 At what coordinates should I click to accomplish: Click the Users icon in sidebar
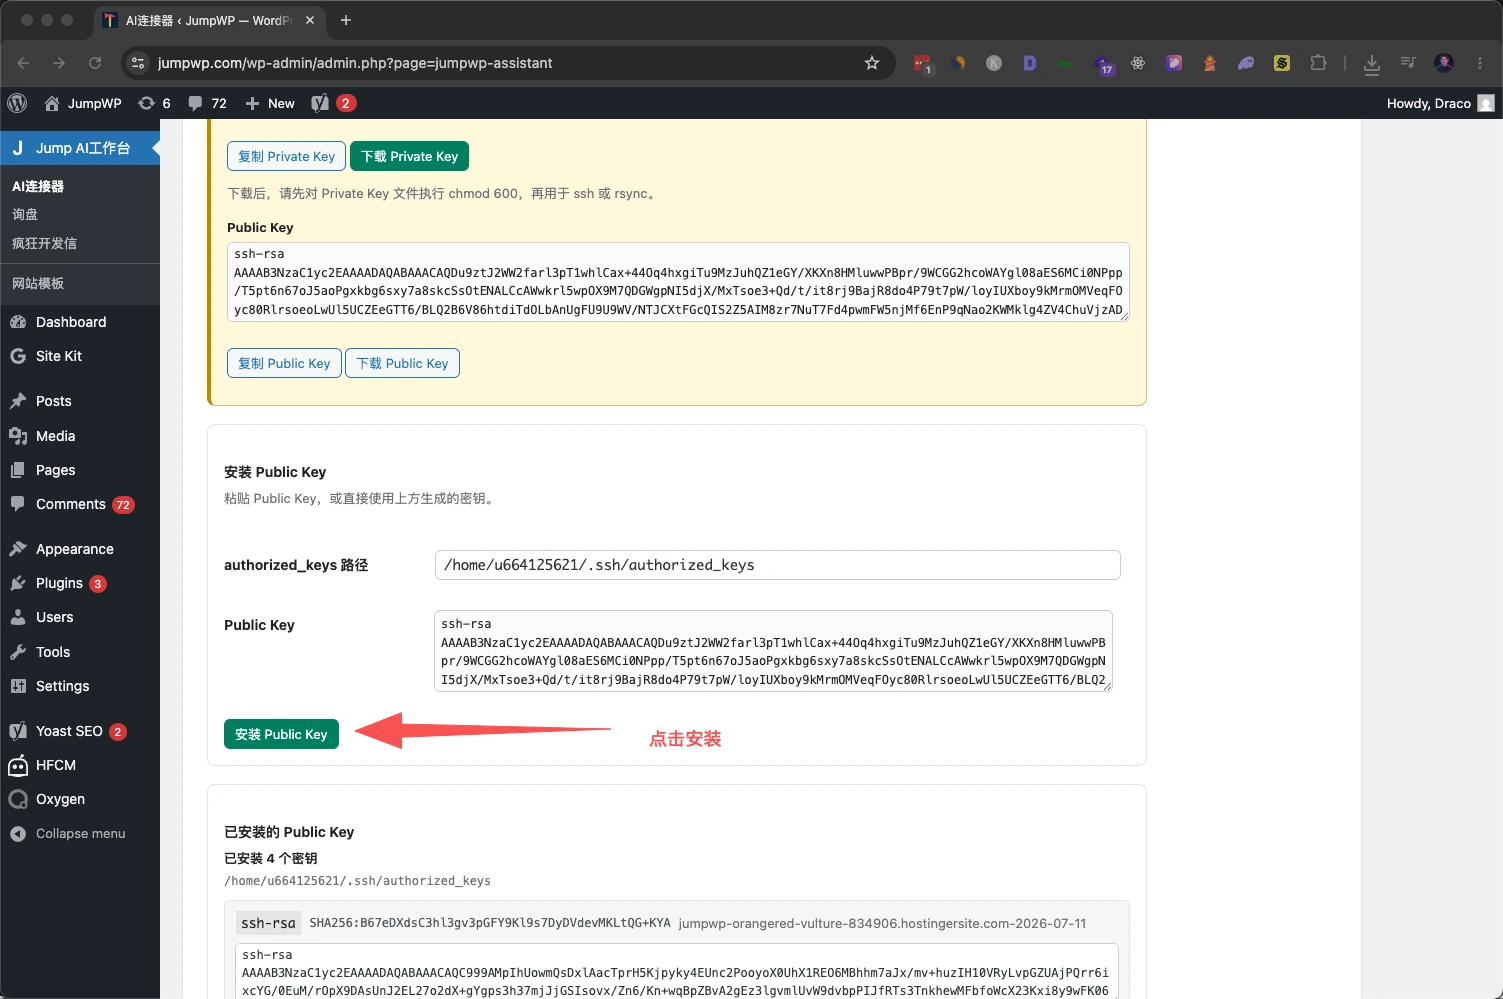[18, 617]
